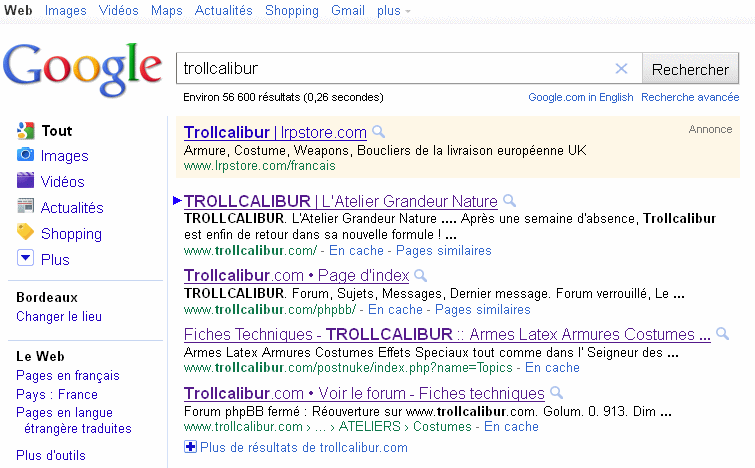Select Web in top navigation bar
The image size is (755, 468).
coord(18,10)
